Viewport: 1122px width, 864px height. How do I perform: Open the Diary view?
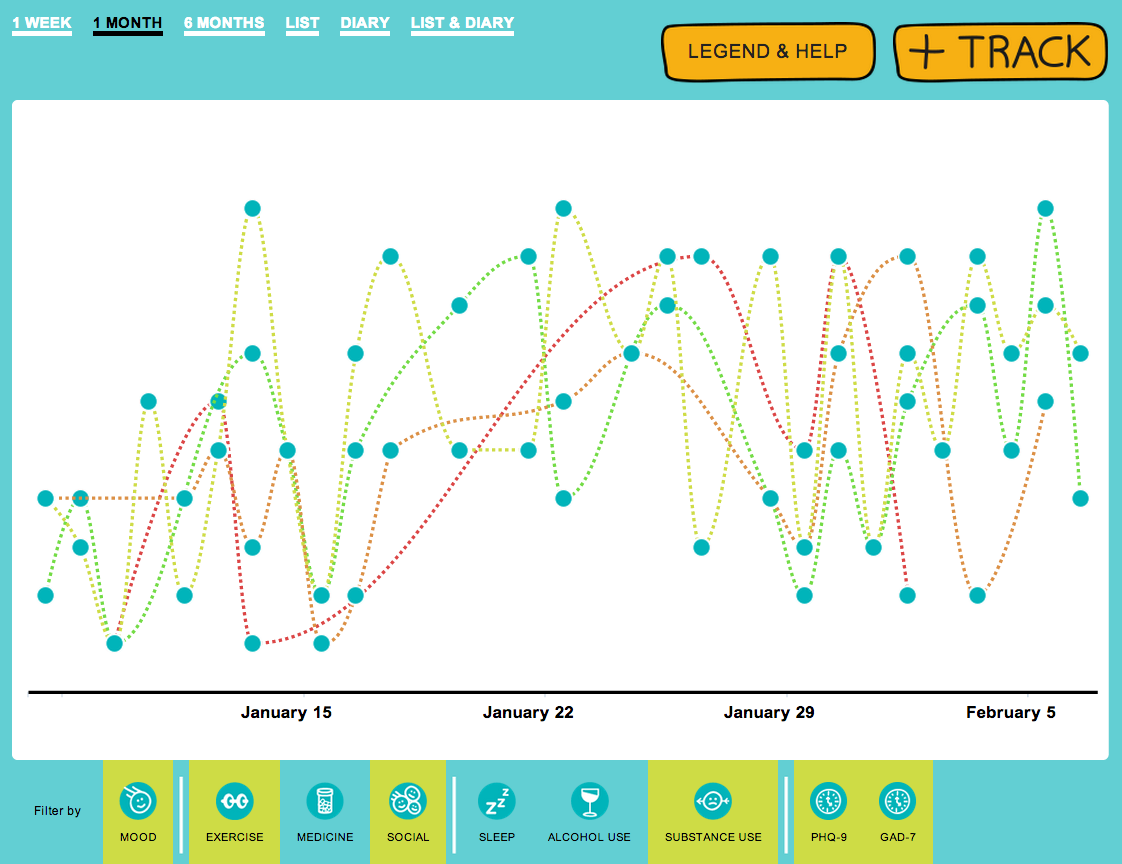click(365, 23)
